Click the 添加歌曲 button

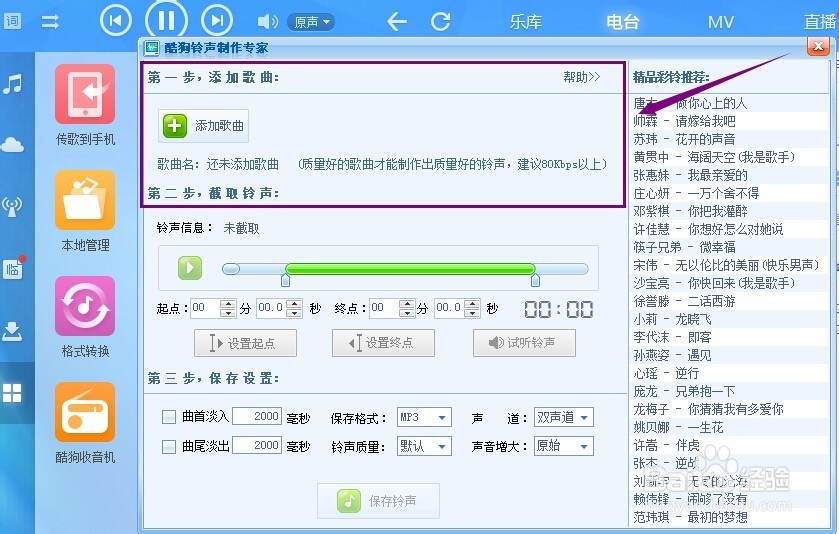[x=203, y=126]
